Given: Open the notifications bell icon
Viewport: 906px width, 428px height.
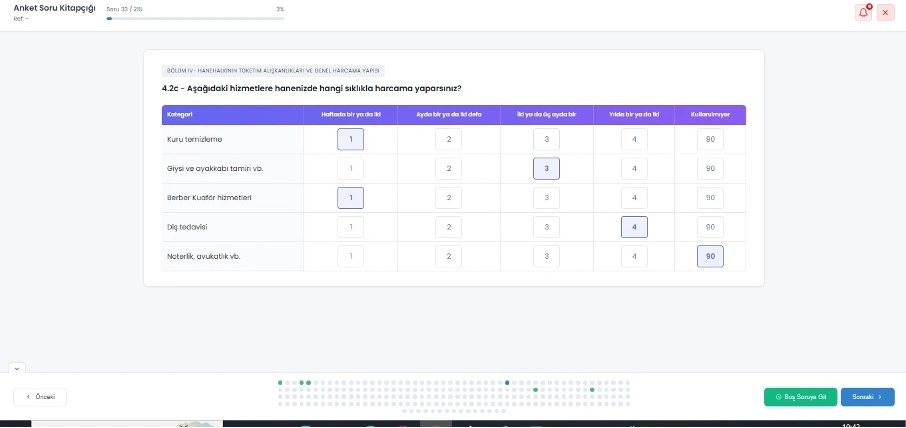Looking at the screenshot, I should click(x=863, y=13).
